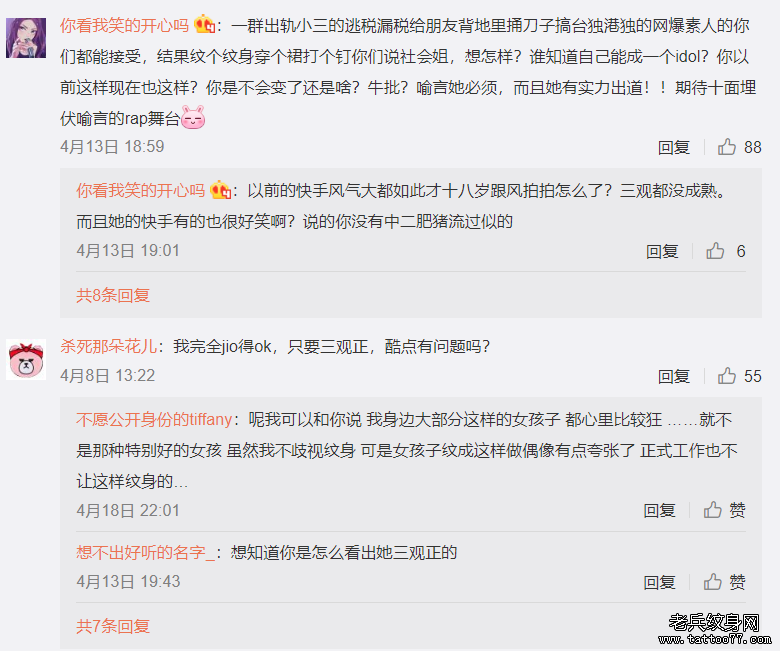
Task: Reply to 想不出好听的名字_'s comment
Action: coord(660,582)
